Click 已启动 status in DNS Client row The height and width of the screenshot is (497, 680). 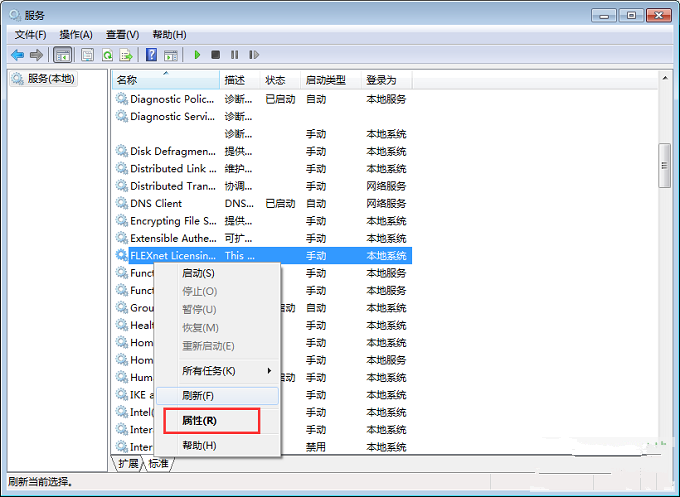point(281,203)
